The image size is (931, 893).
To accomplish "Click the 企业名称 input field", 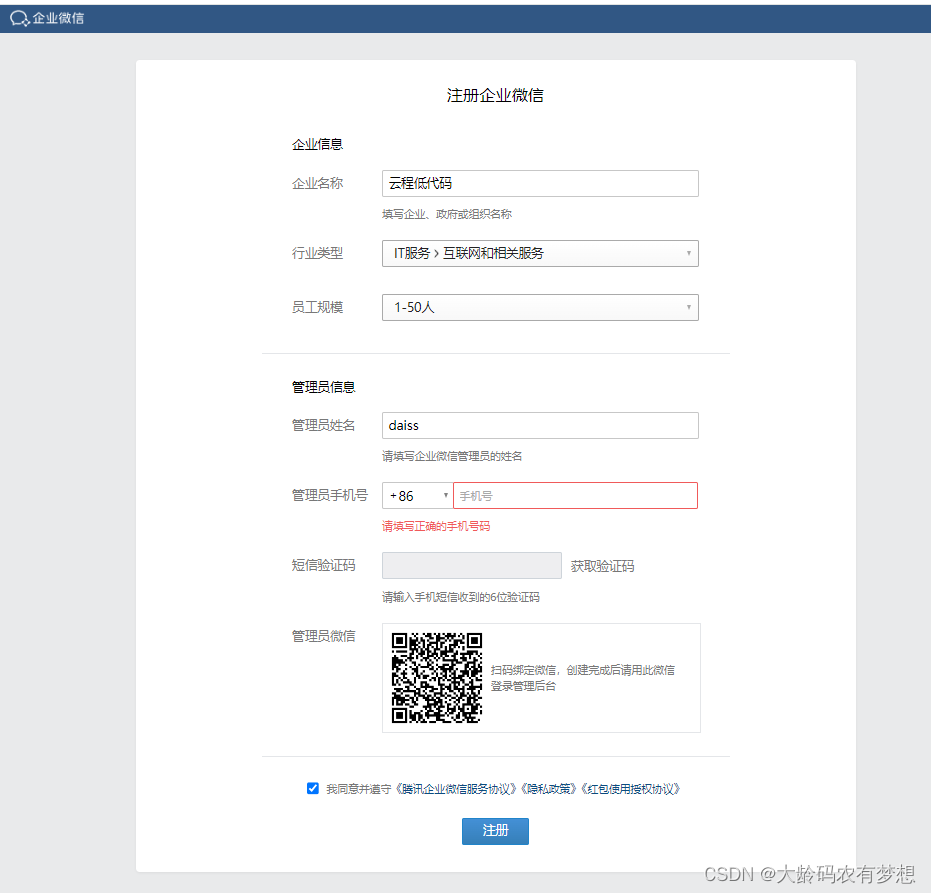I will point(540,183).
